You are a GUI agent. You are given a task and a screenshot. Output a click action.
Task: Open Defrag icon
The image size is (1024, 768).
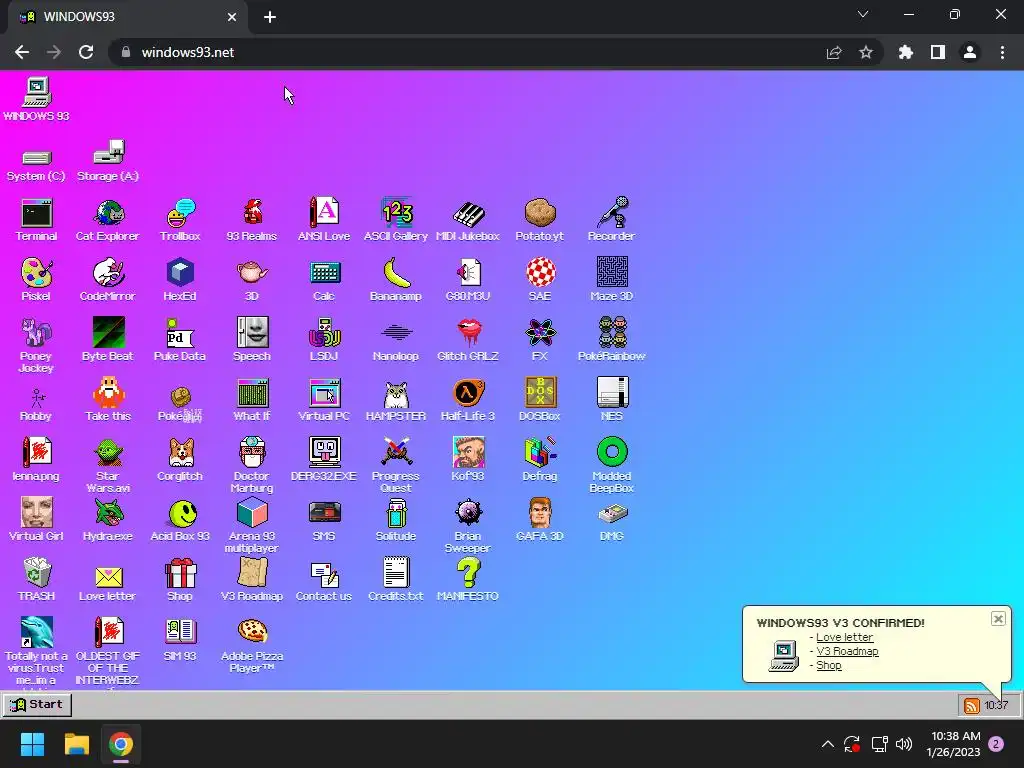tap(539, 460)
